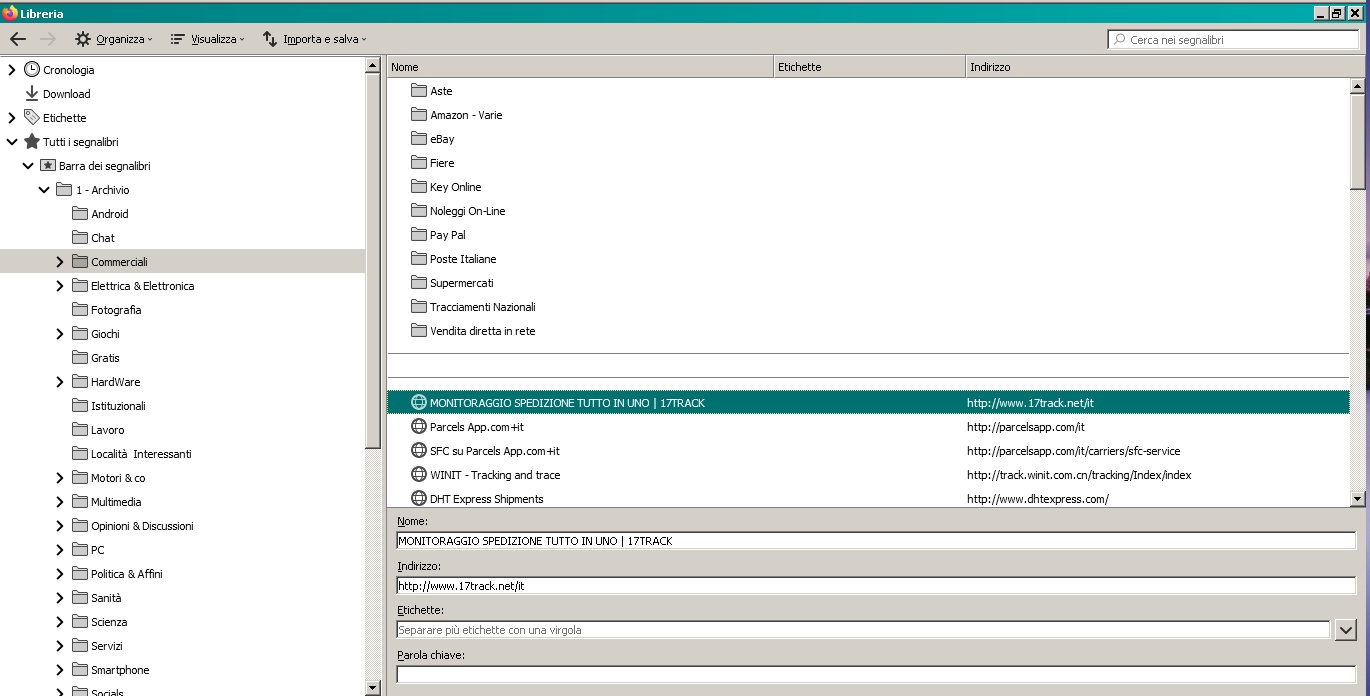Click the Etichette tags field
The height and width of the screenshot is (696, 1370).
pyautogui.click(x=863, y=630)
